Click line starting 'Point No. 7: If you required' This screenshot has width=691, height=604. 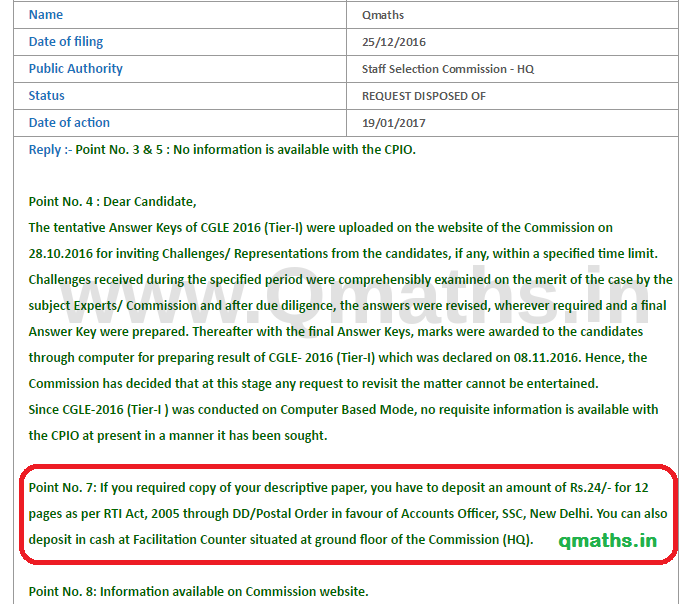[x=338, y=488]
